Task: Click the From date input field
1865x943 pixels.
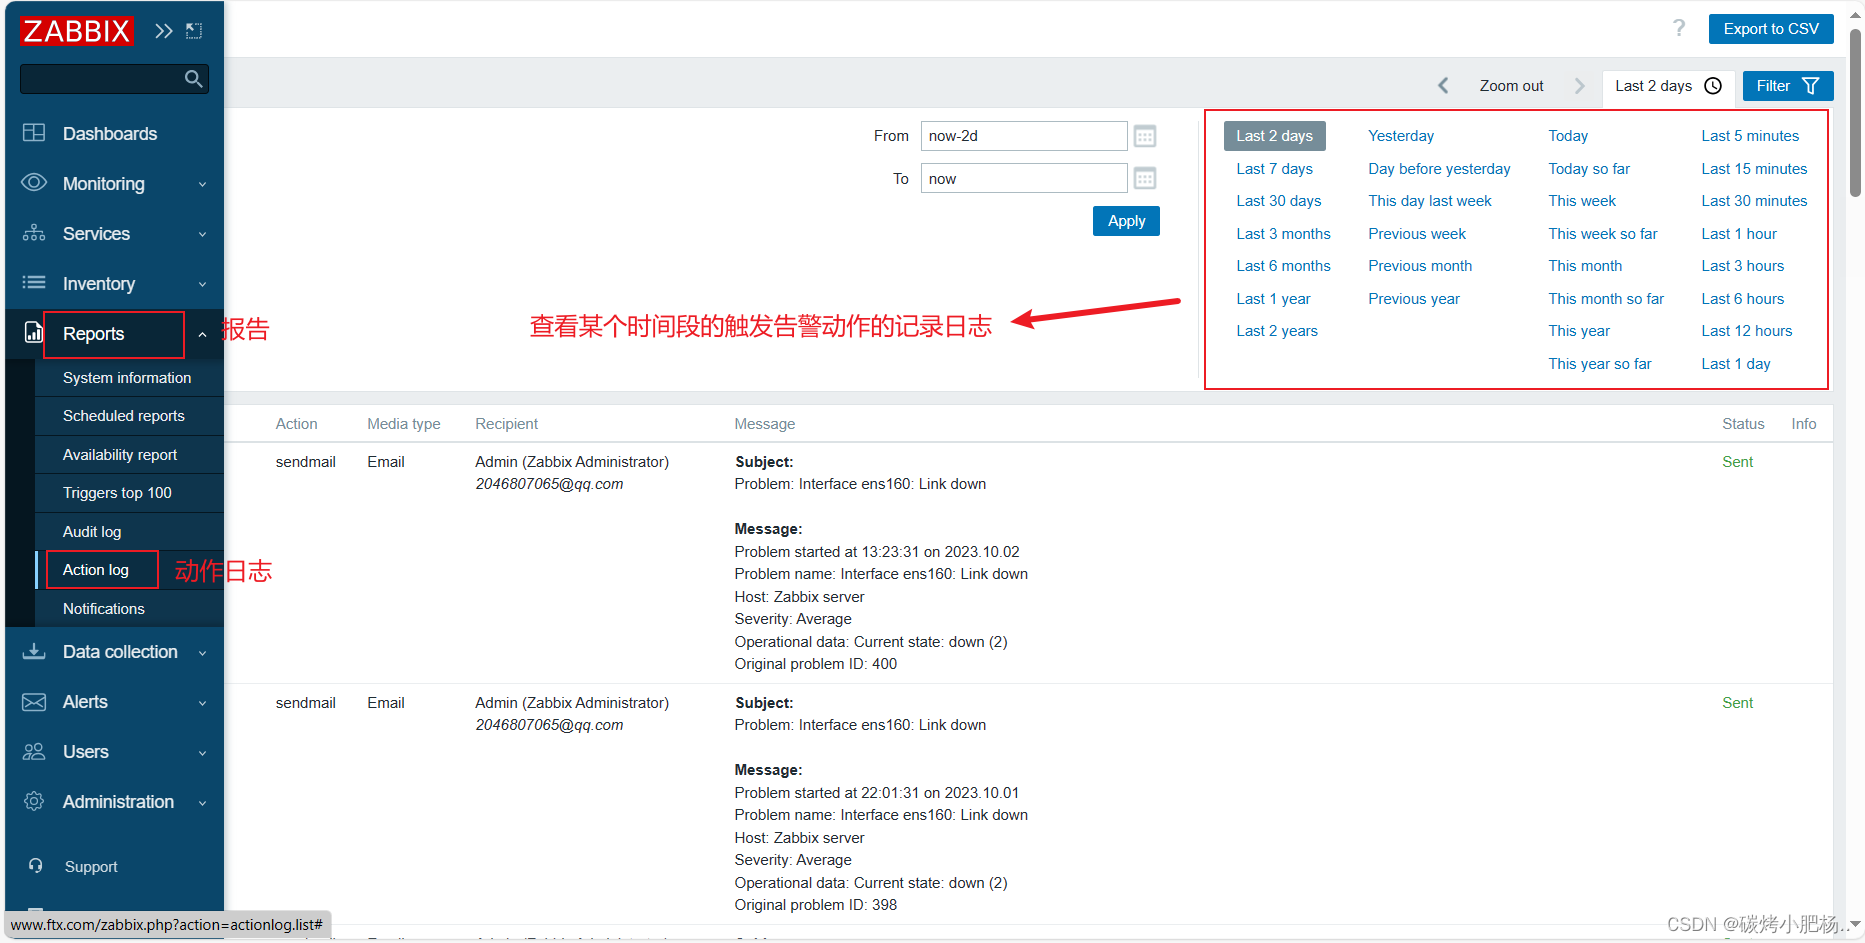Action: click(x=1024, y=136)
